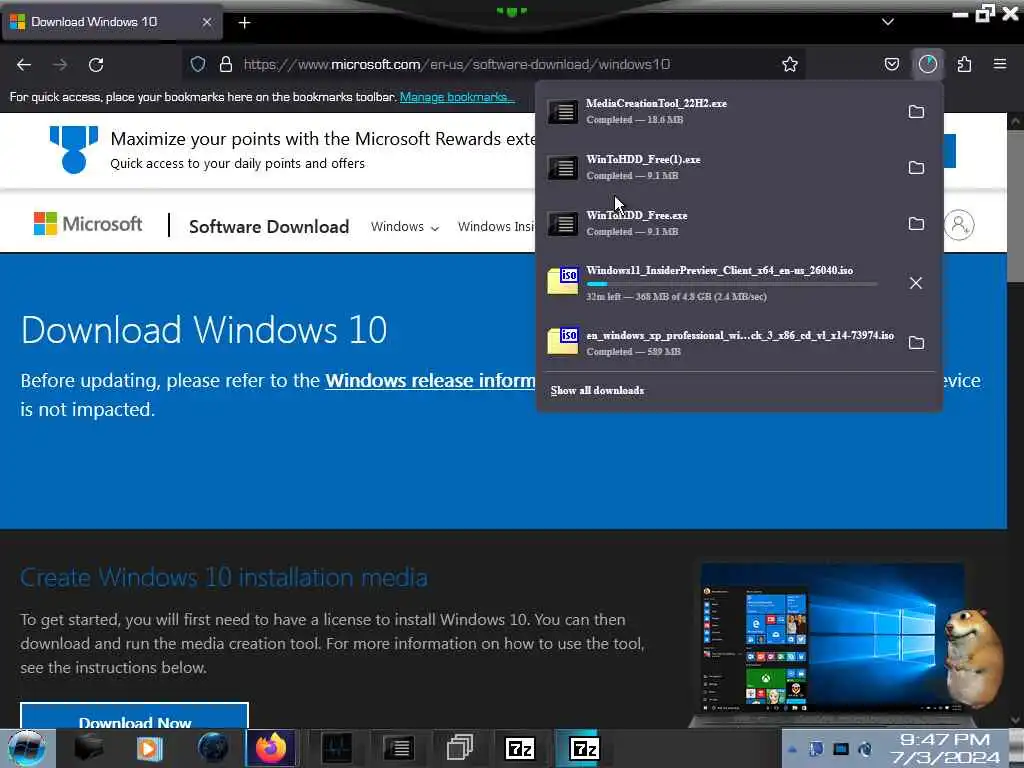Screen dimensions: 1024x768
Task: Show MediaCreationTool_22H2.exe in folder
Action: [916, 112]
